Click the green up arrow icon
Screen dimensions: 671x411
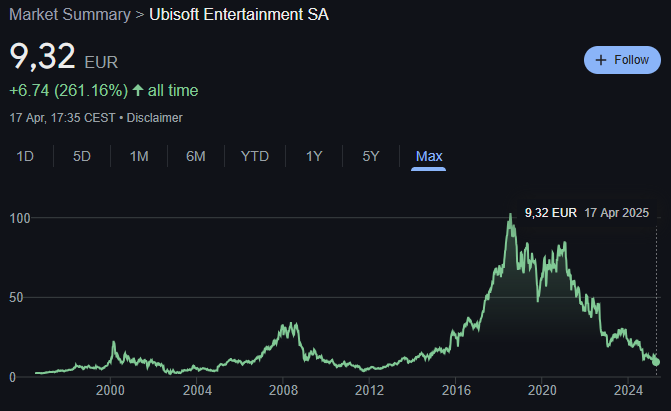pyautogui.click(x=138, y=91)
